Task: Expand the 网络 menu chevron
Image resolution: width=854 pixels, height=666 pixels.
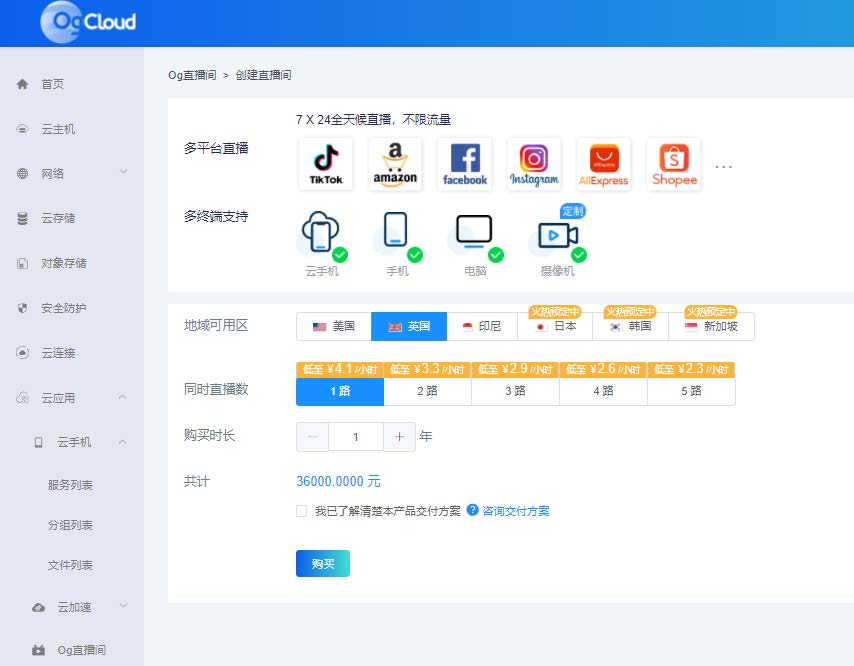Action: (x=123, y=172)
